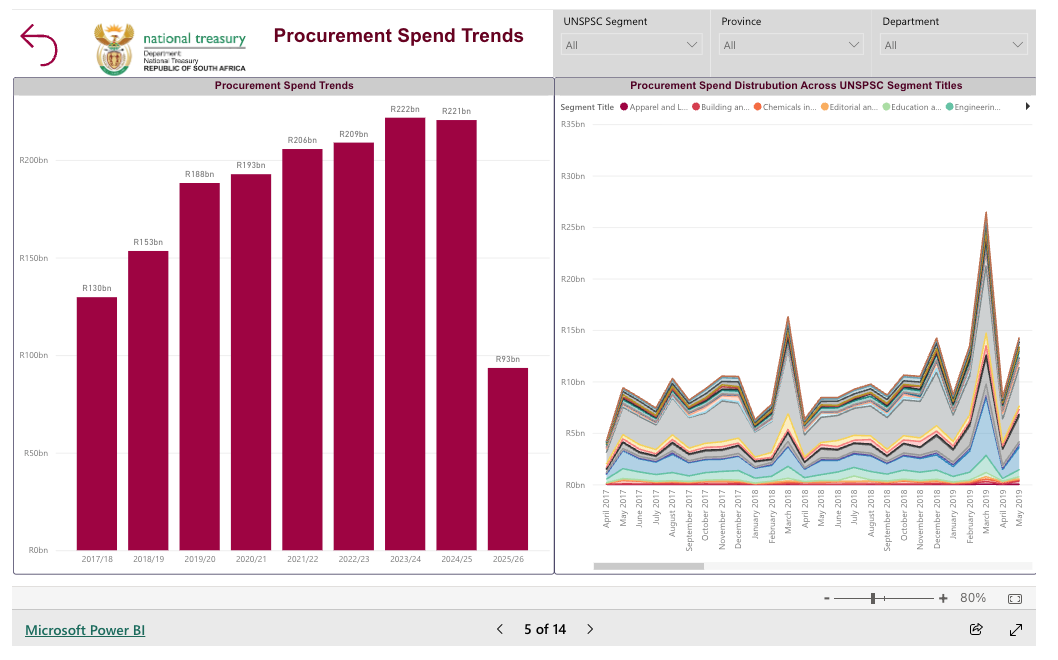1058x660 pixels.
Task: Go to the previous report page
Action: coord(500,629)
